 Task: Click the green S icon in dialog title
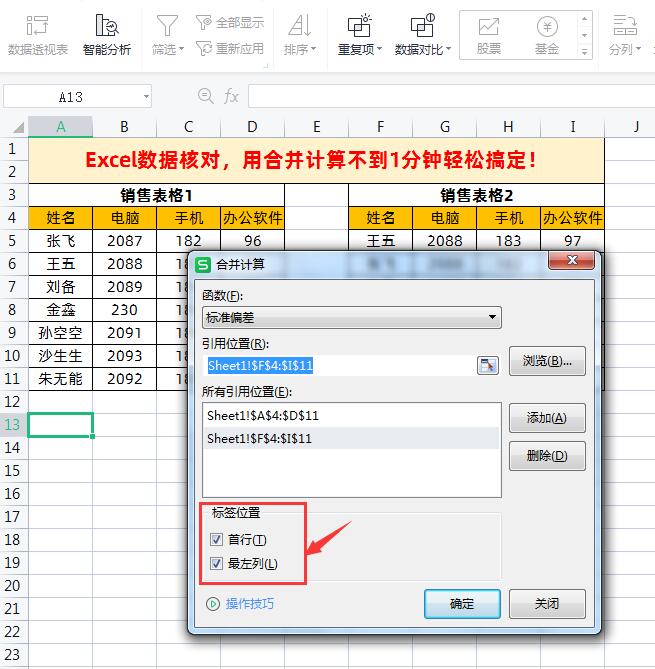[x=203, y=265]
